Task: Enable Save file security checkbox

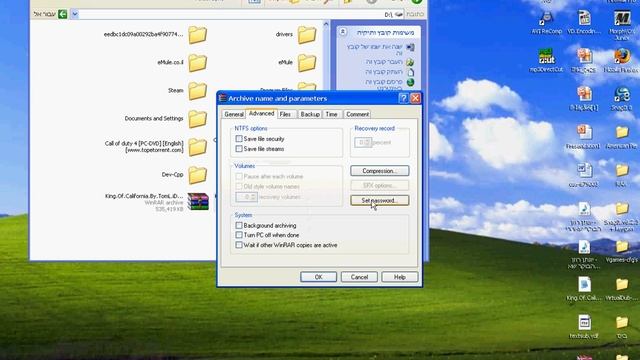Action: [x=239, y=139]
